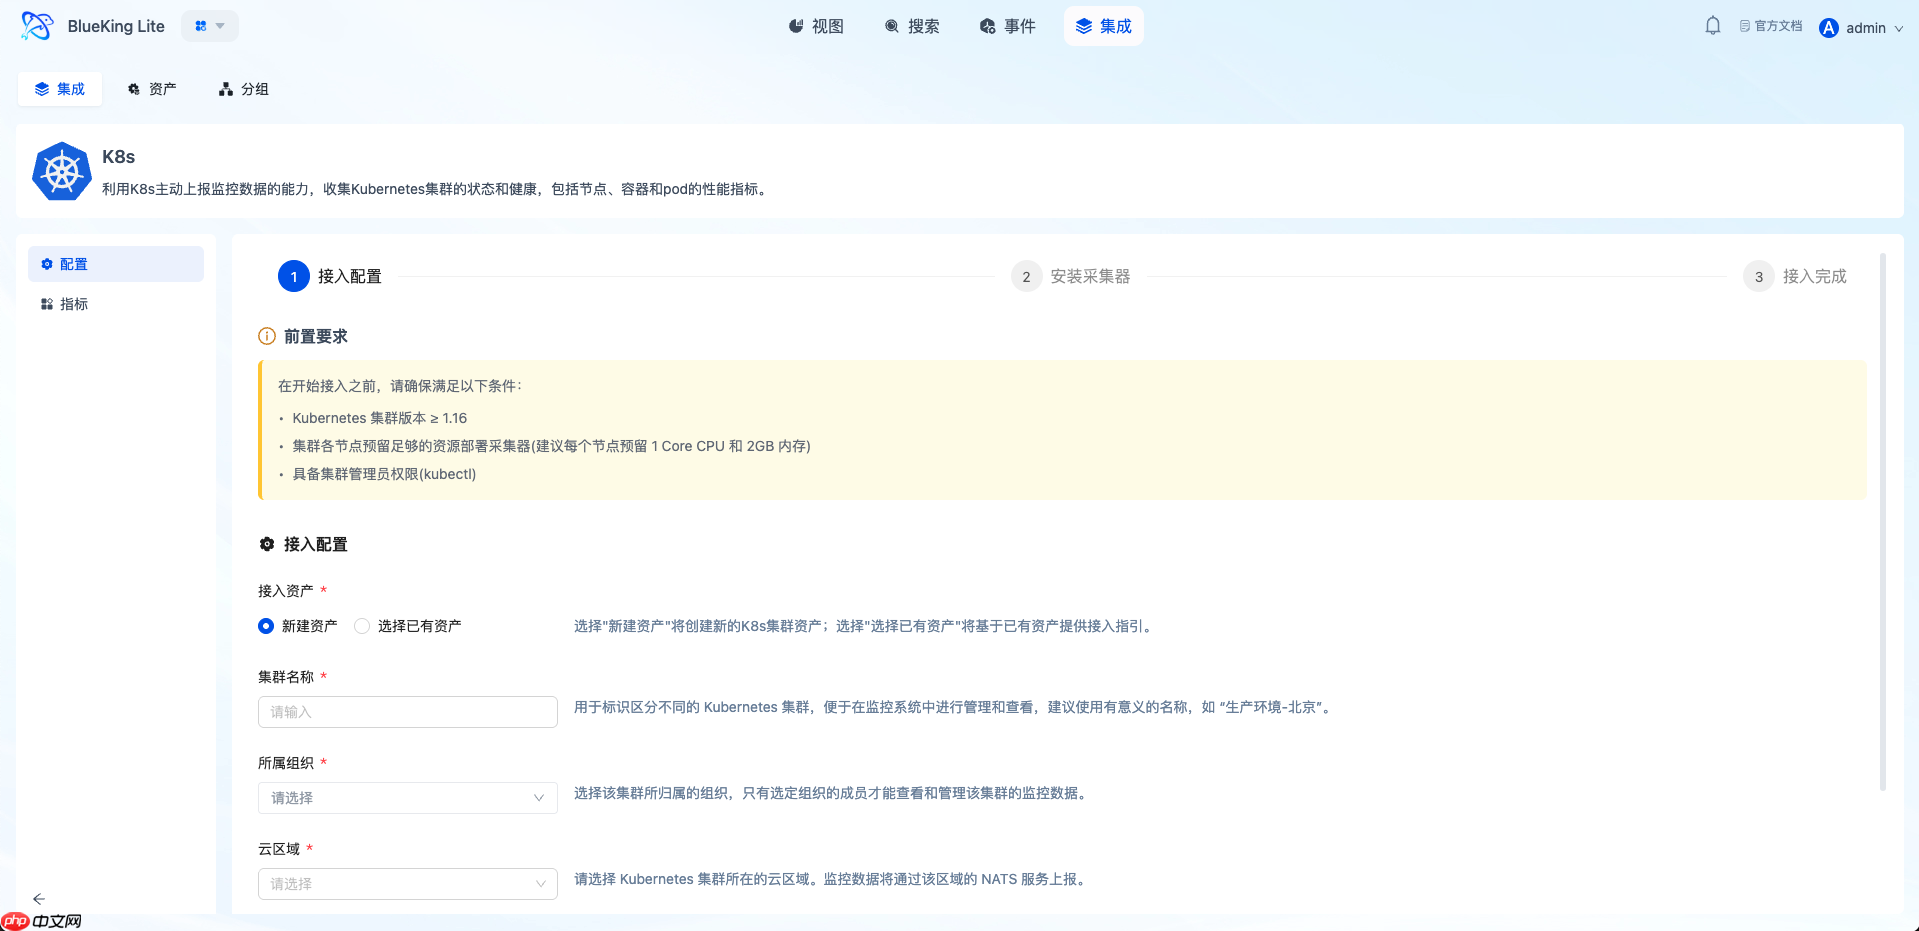
Task: Open the 所属组织 organization dropdown
Action: [x=407, y=797]
